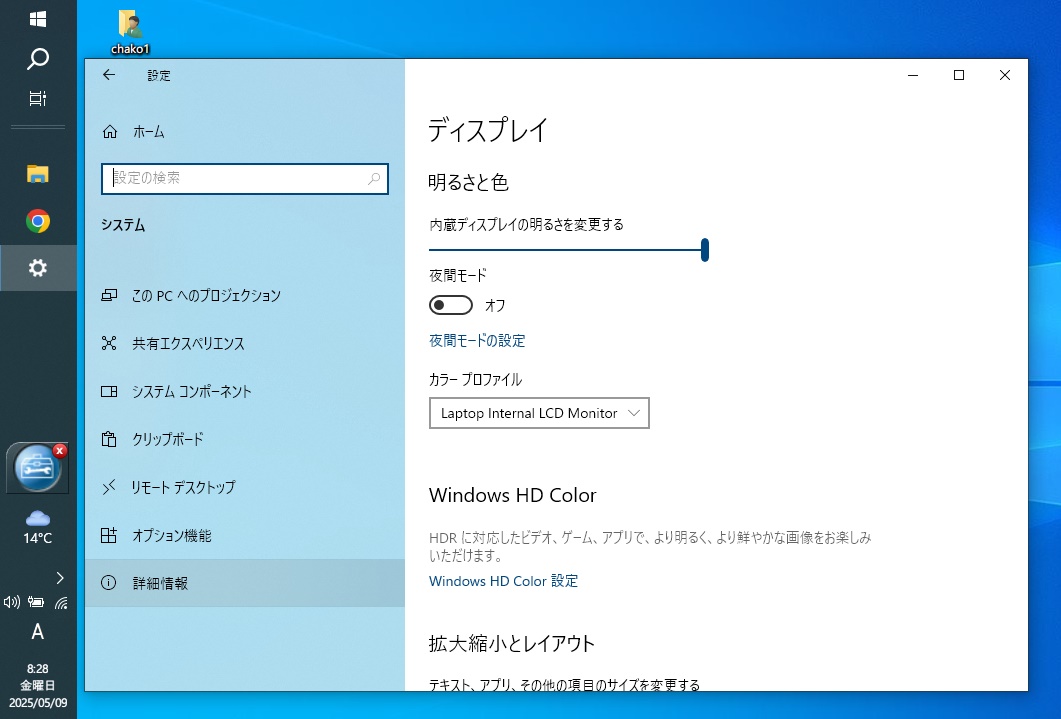The width and height of the screenshot is (1061, 719).
Task: Open この PC へのプロジェクション settings
Action: (x=245, y=296)
